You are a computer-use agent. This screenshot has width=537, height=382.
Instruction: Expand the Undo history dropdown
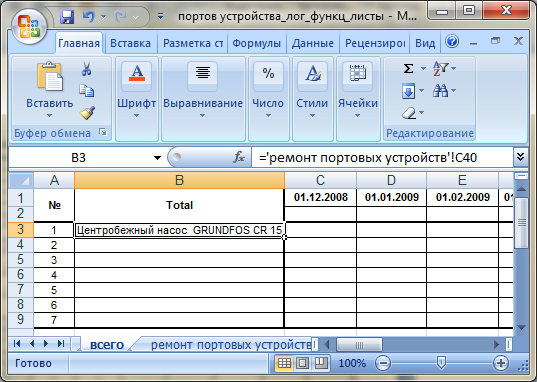tap(103, 17)
